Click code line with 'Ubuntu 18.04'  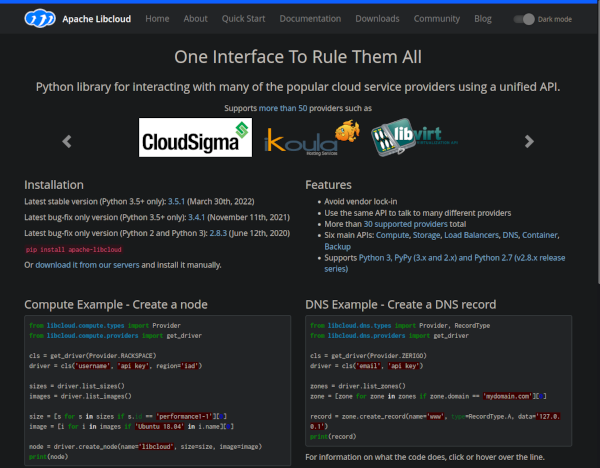131,427
